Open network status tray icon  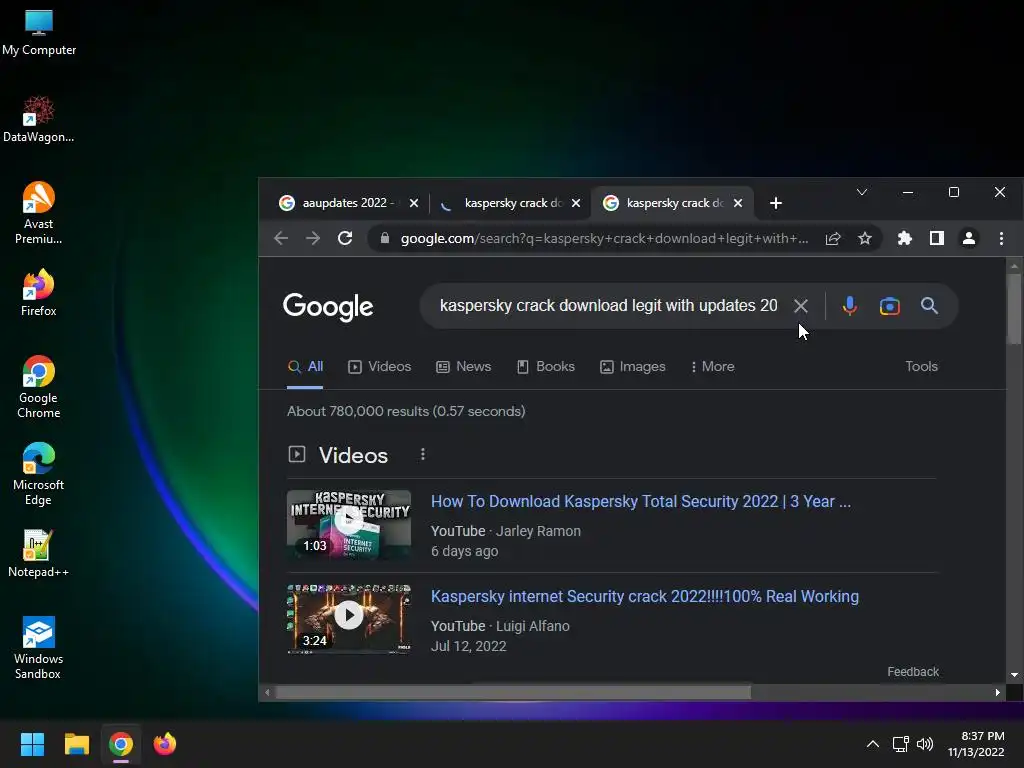(901, 744)
